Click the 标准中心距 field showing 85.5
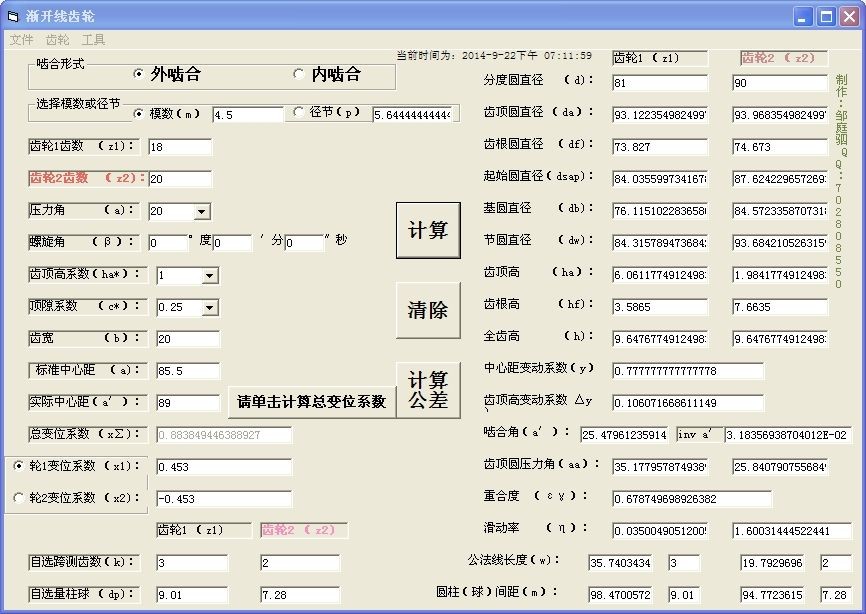Image resolution: width=866 pixels, height=614 pixels. click(x=188, y=371)
